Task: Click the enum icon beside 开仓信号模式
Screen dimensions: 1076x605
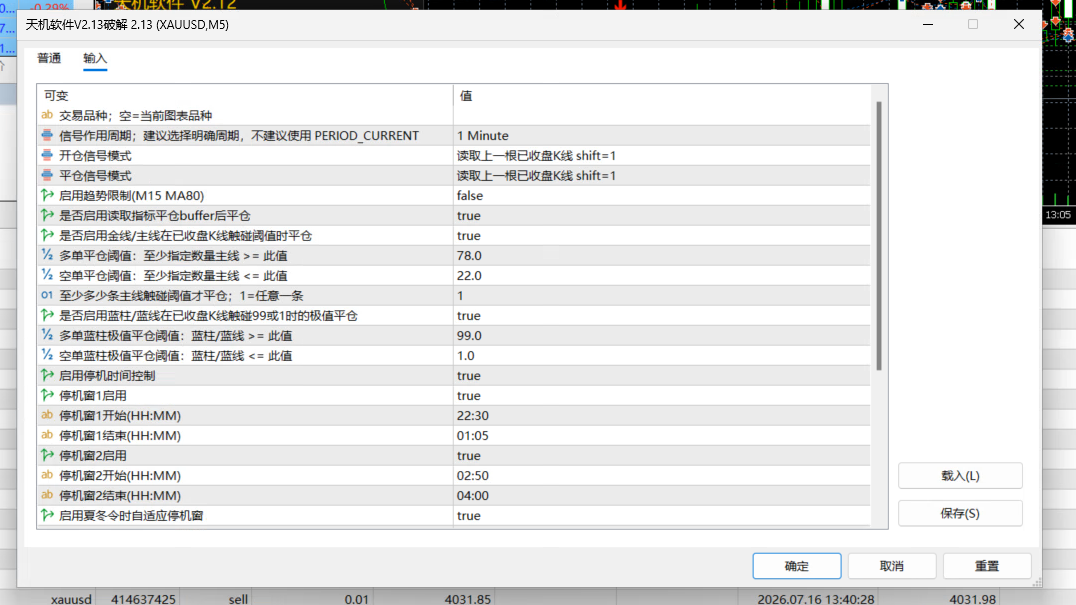Action: click(47, 155)
